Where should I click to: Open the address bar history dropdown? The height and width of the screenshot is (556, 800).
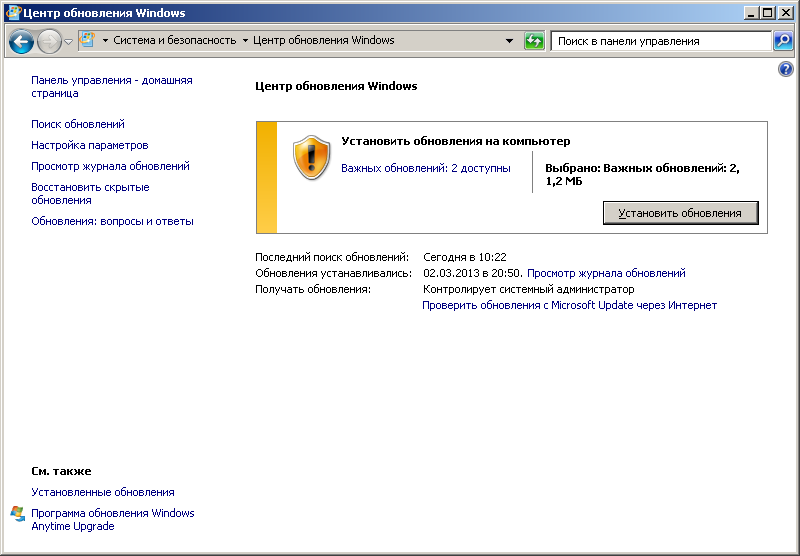(x=509, y=41)
